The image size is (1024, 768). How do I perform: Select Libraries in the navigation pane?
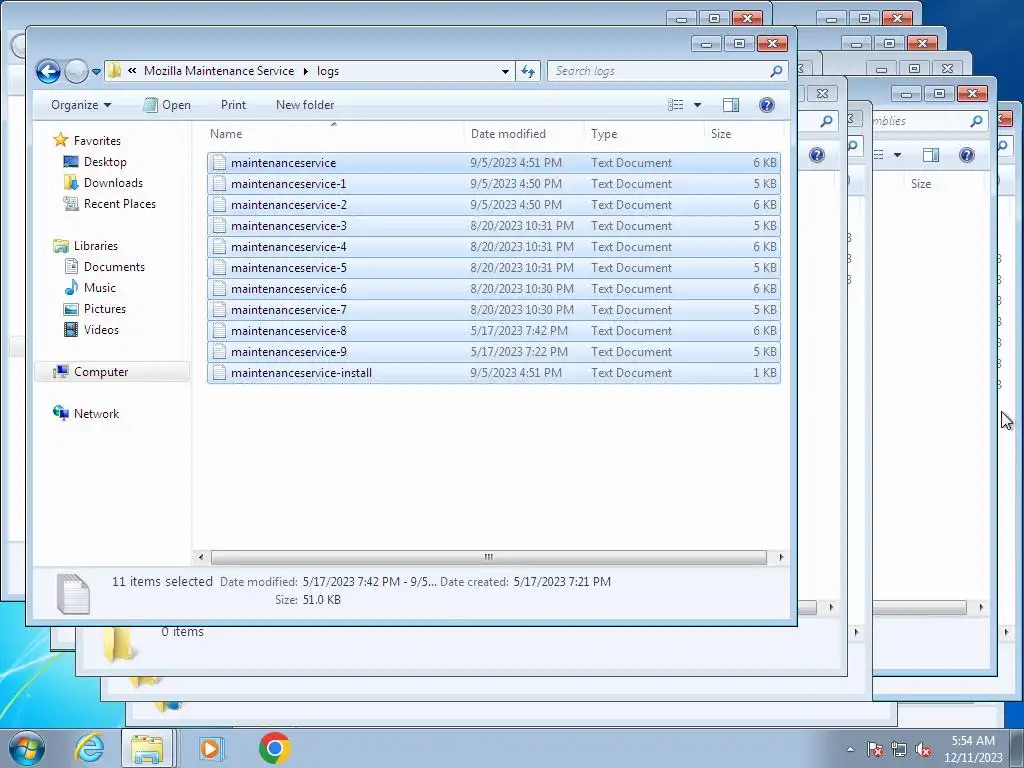coord(95,246)
